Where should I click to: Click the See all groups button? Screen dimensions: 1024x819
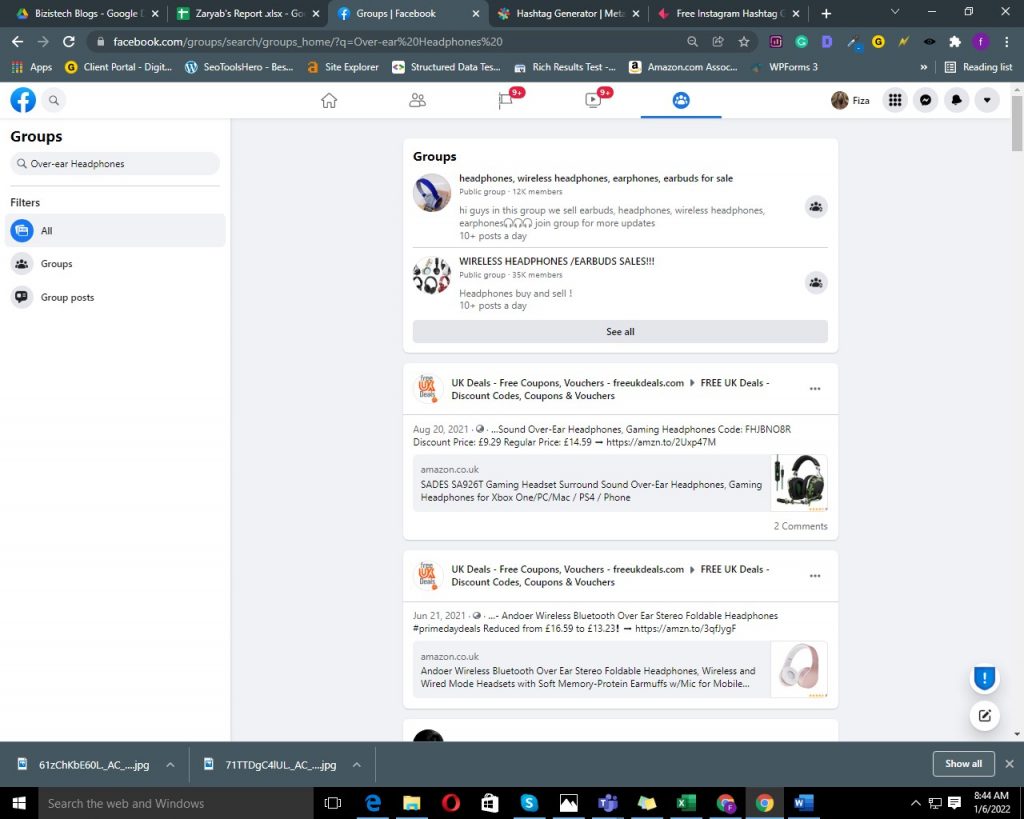tap(620, 332)
